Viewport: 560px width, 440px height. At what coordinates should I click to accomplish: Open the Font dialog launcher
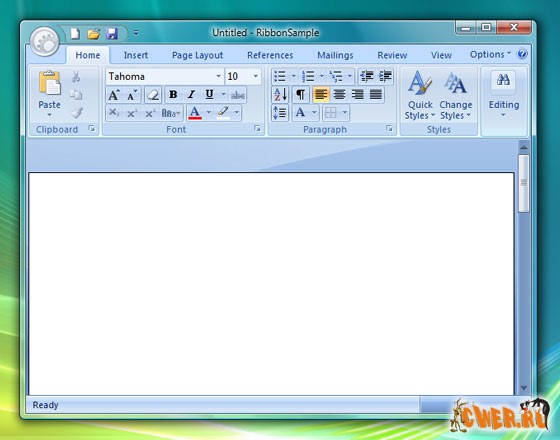pyautogui.click(x=257, y=129)
